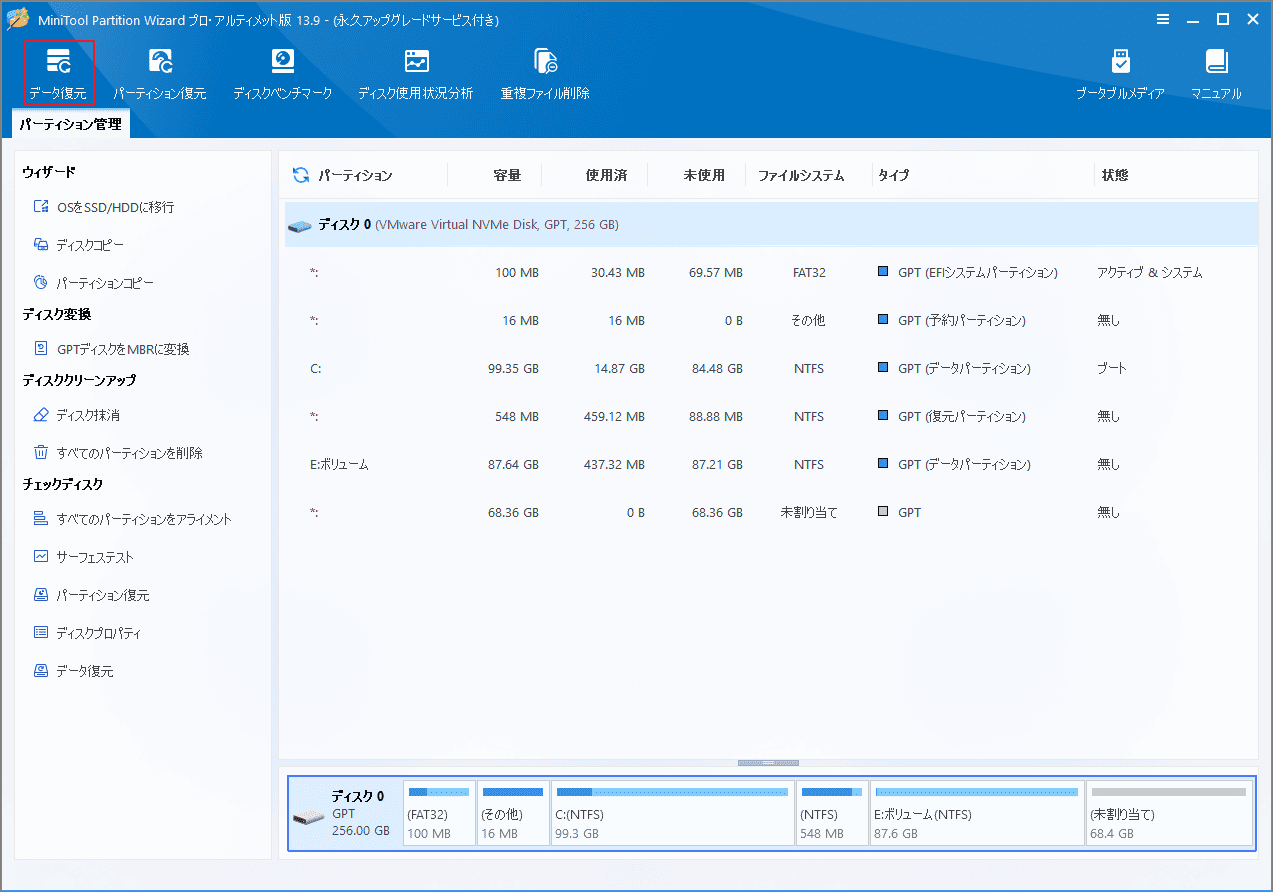
Task: Select すべてのパーティションを削除 option
Action: pyautogui.click(x=118, y=453)
